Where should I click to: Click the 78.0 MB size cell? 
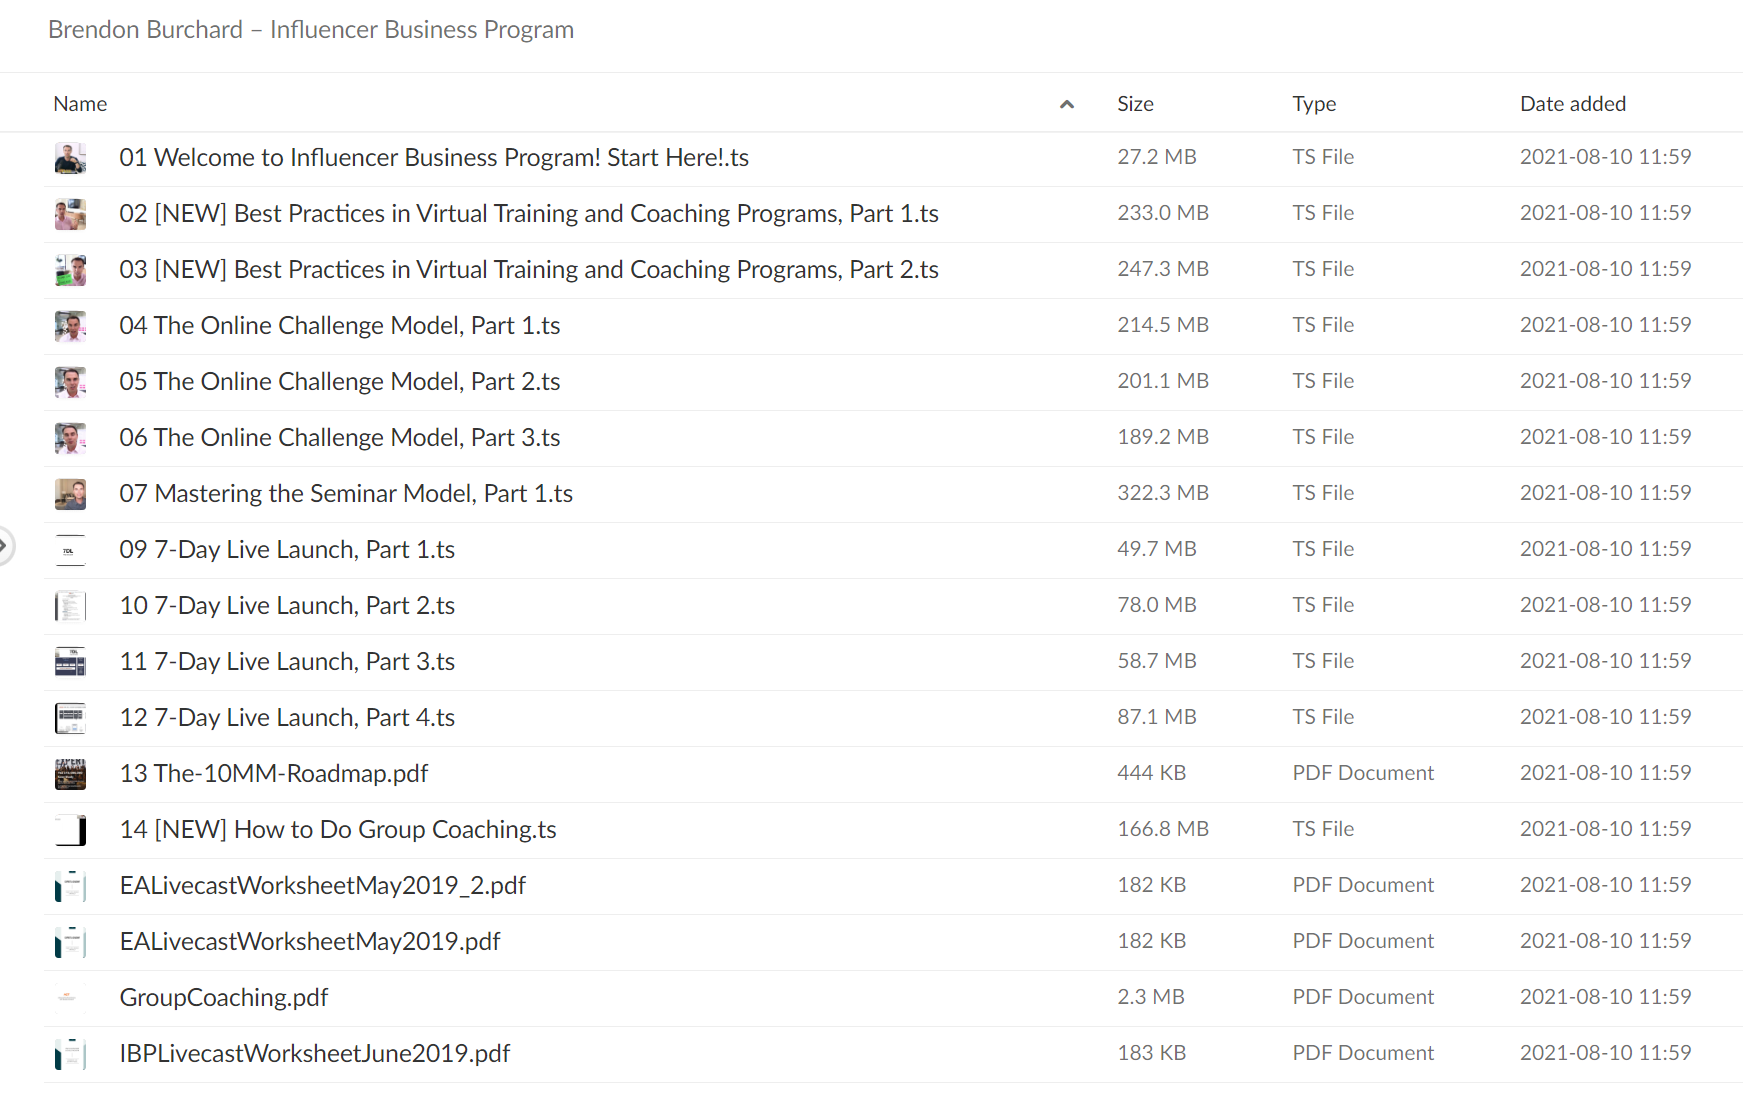(1157, 605)
